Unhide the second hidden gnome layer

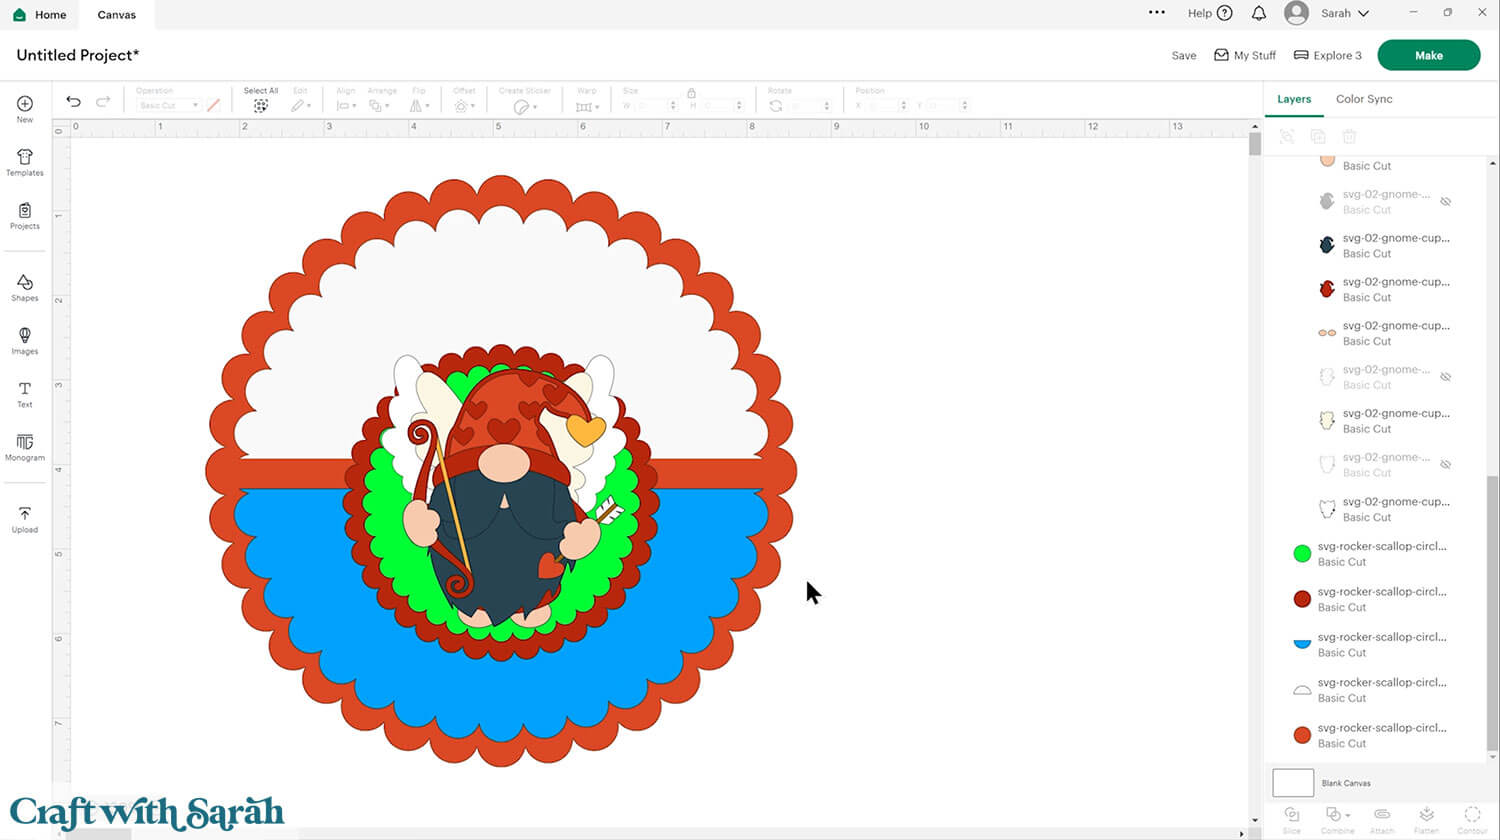pyautogui.click(x=1445, y=377)
